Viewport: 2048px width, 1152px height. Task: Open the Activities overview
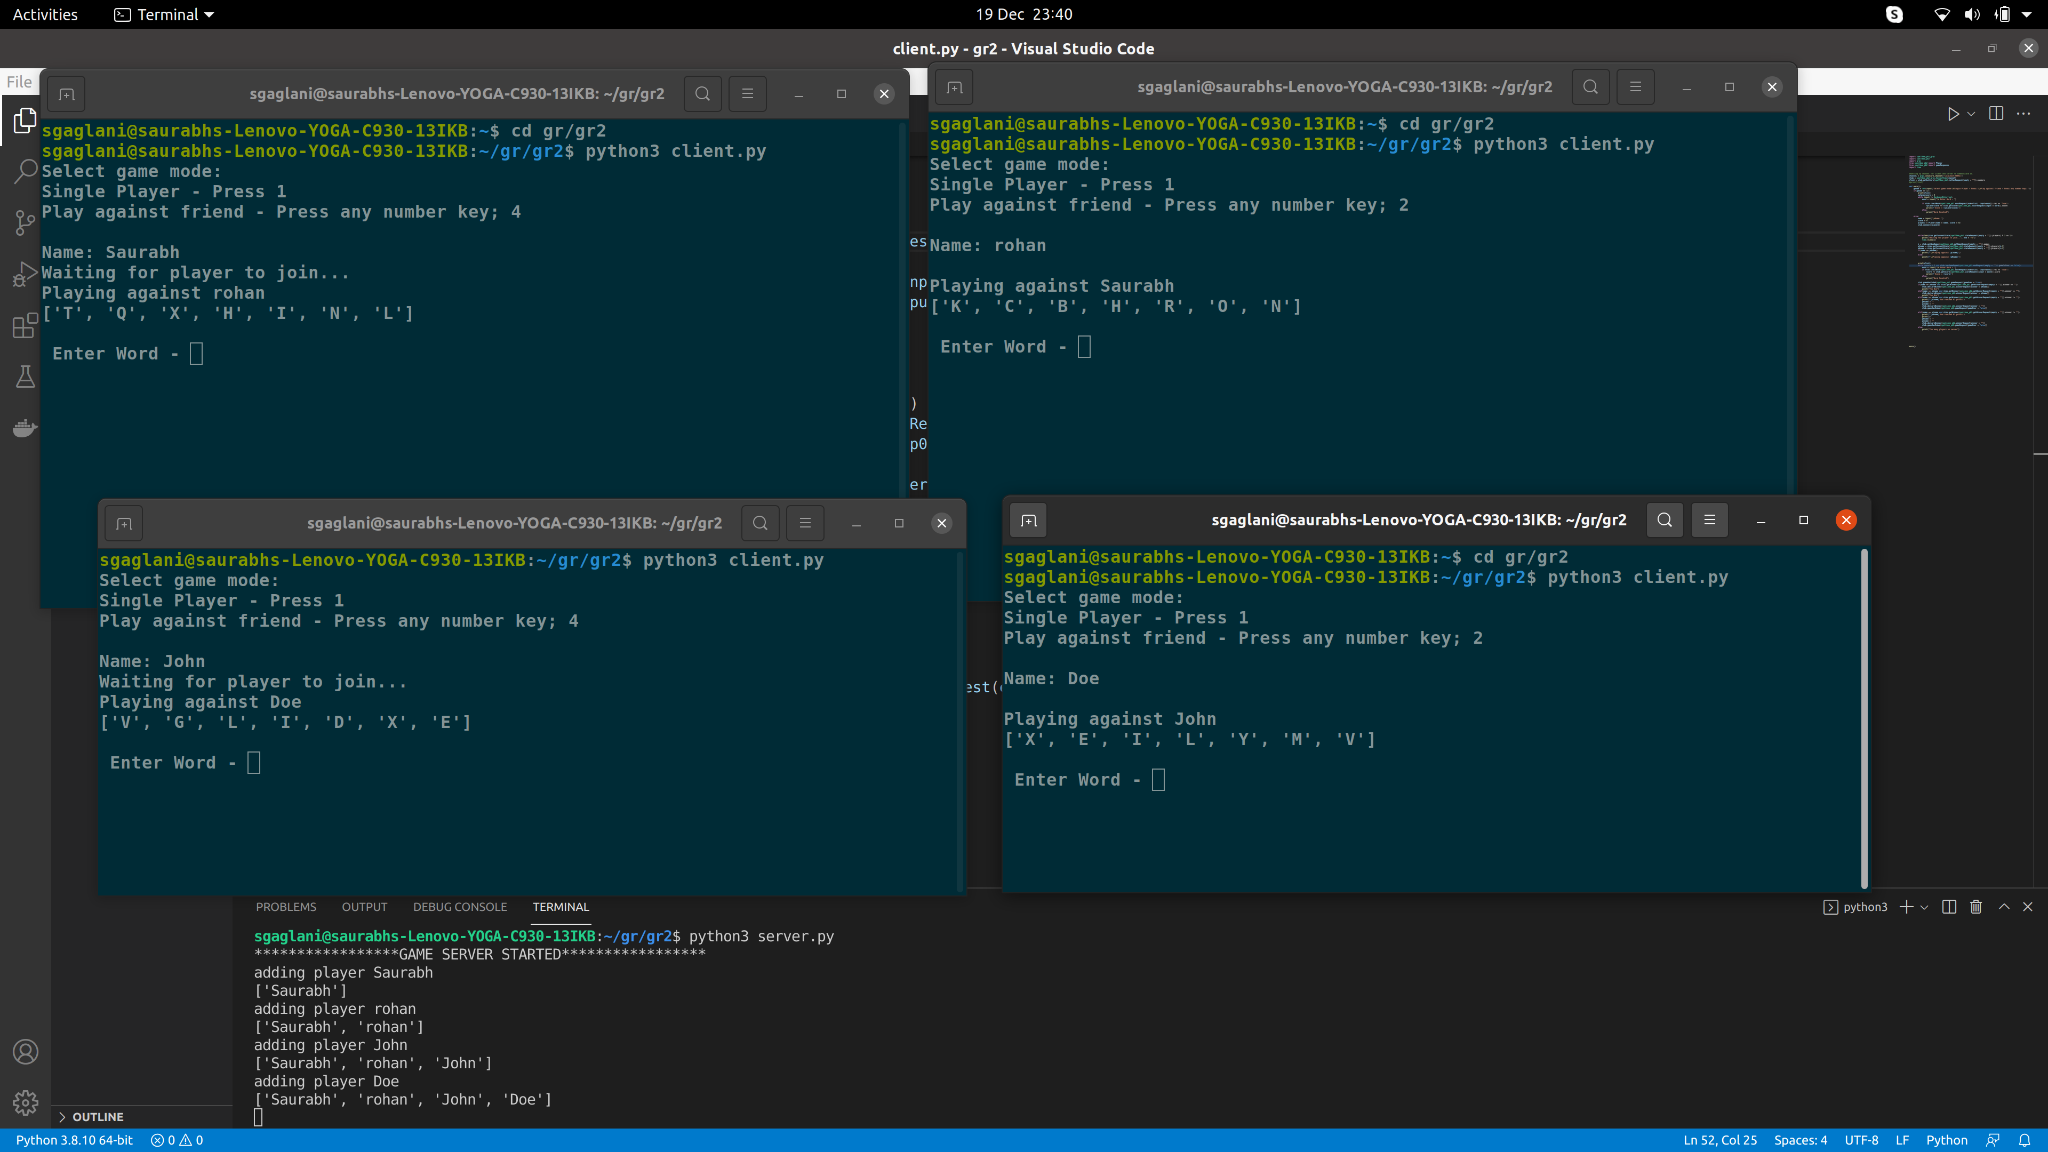pyautogui.click(x=45, y=14)
